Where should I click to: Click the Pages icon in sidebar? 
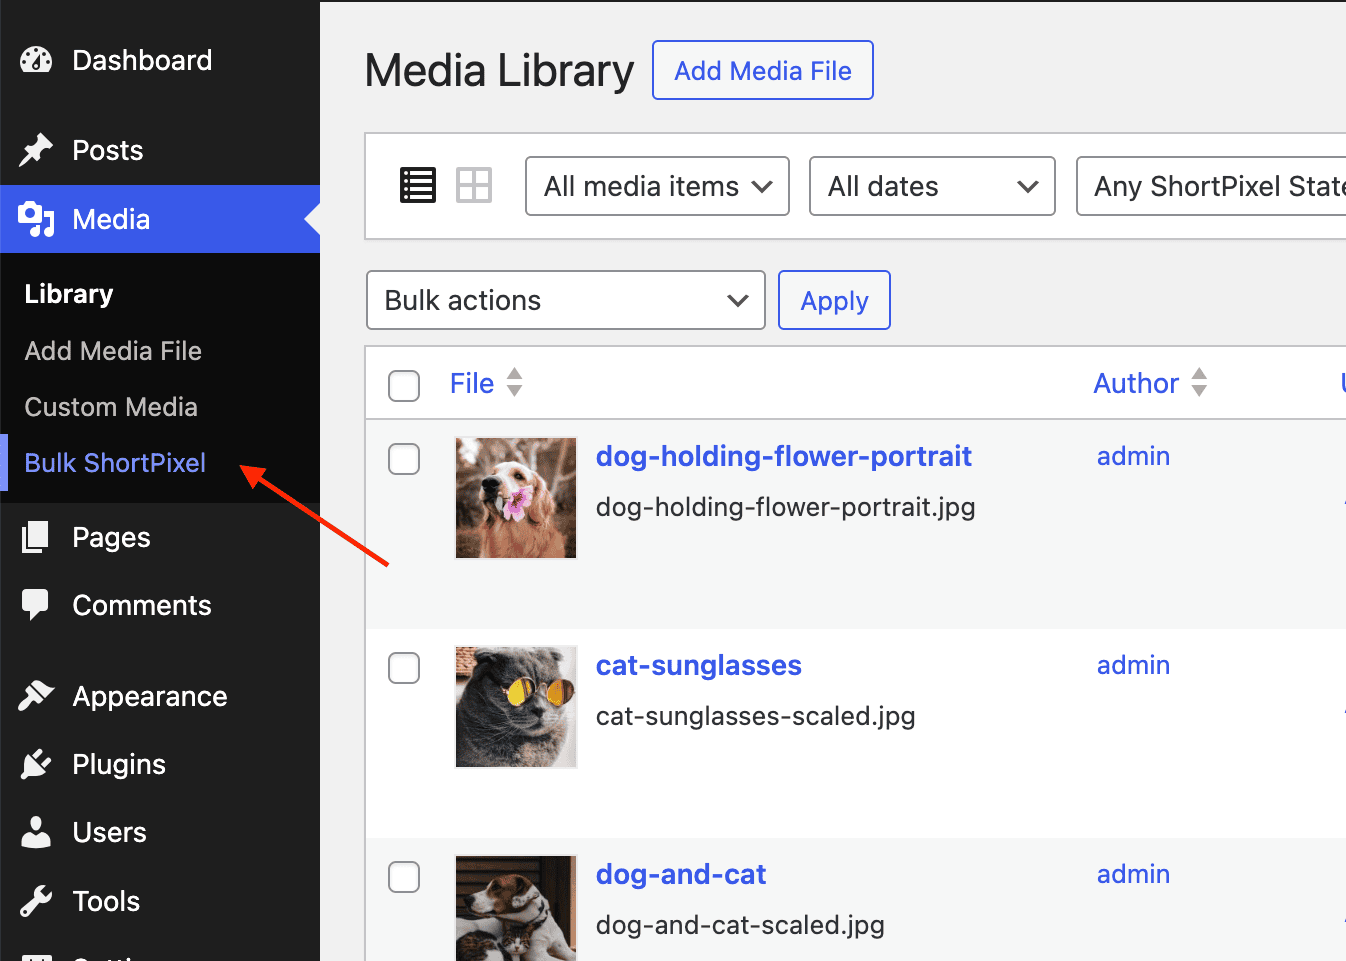[x=36, y=537]
